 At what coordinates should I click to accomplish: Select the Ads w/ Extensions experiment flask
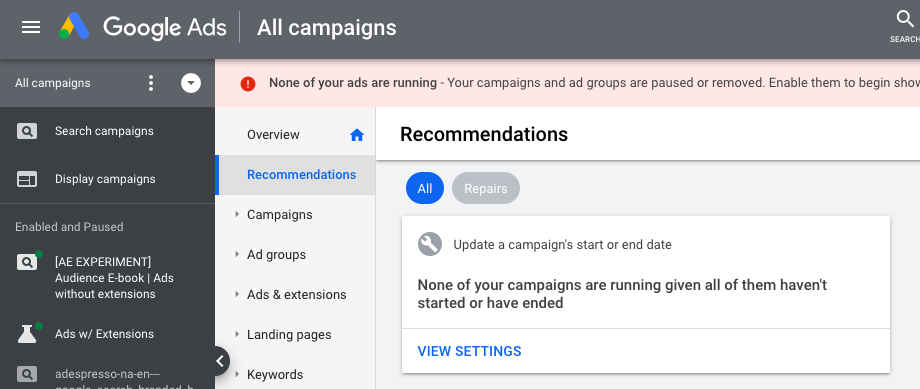(x=26, y=334)
